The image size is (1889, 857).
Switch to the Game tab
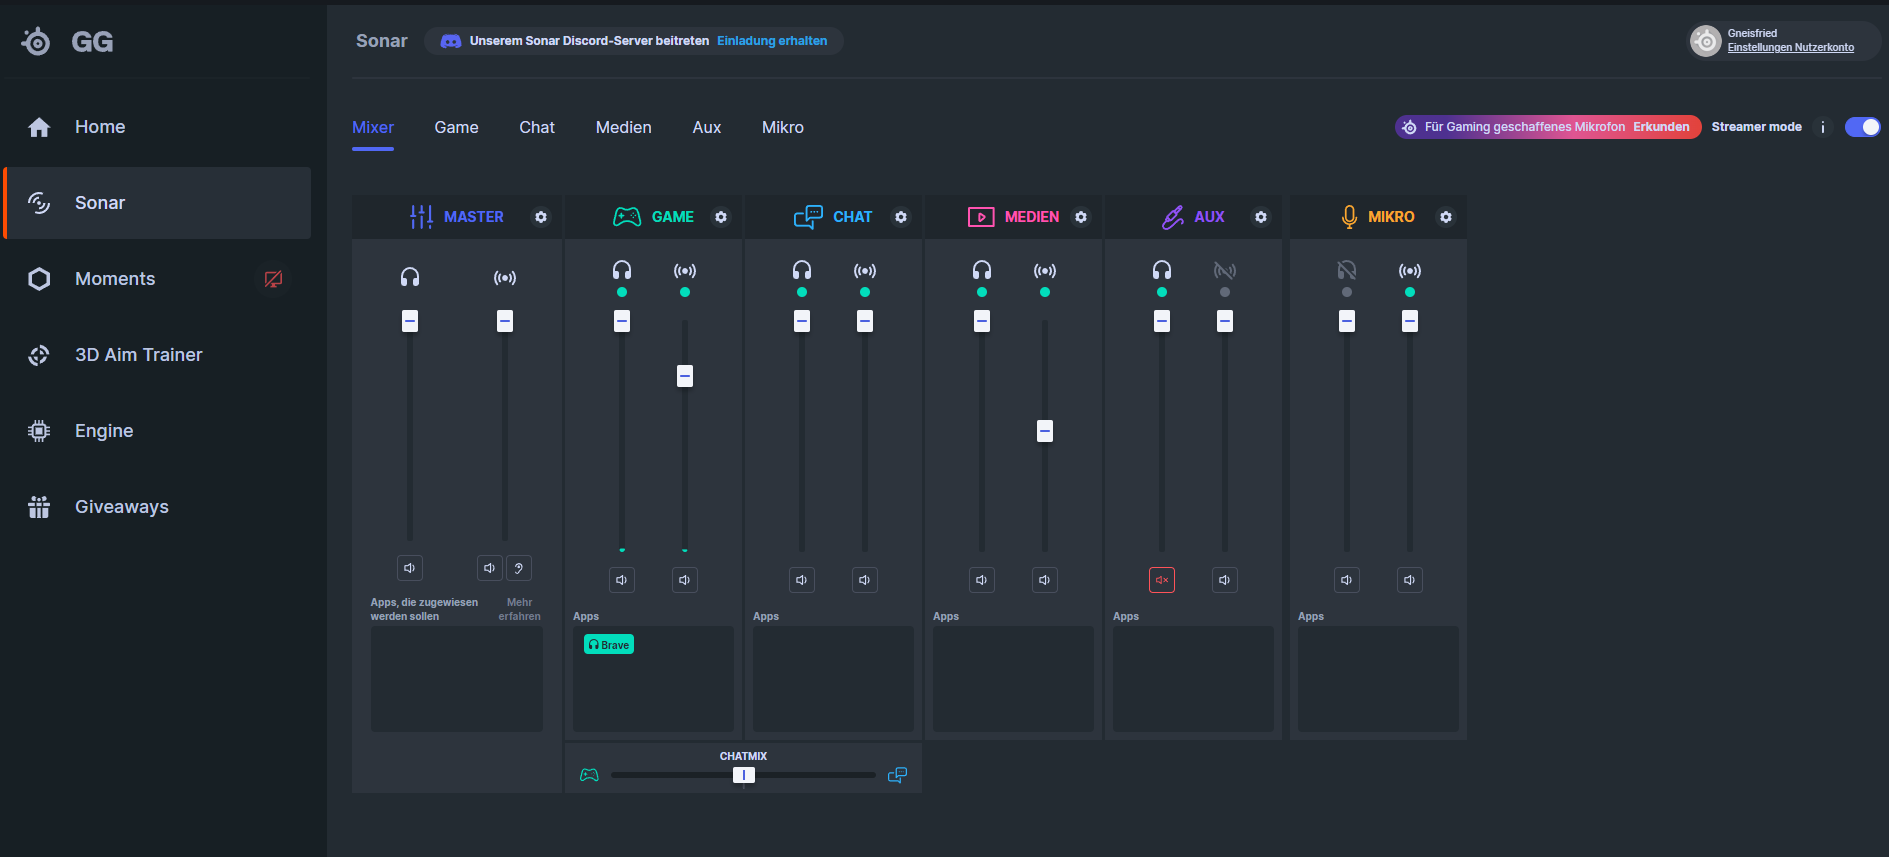[x=456, y=127]
